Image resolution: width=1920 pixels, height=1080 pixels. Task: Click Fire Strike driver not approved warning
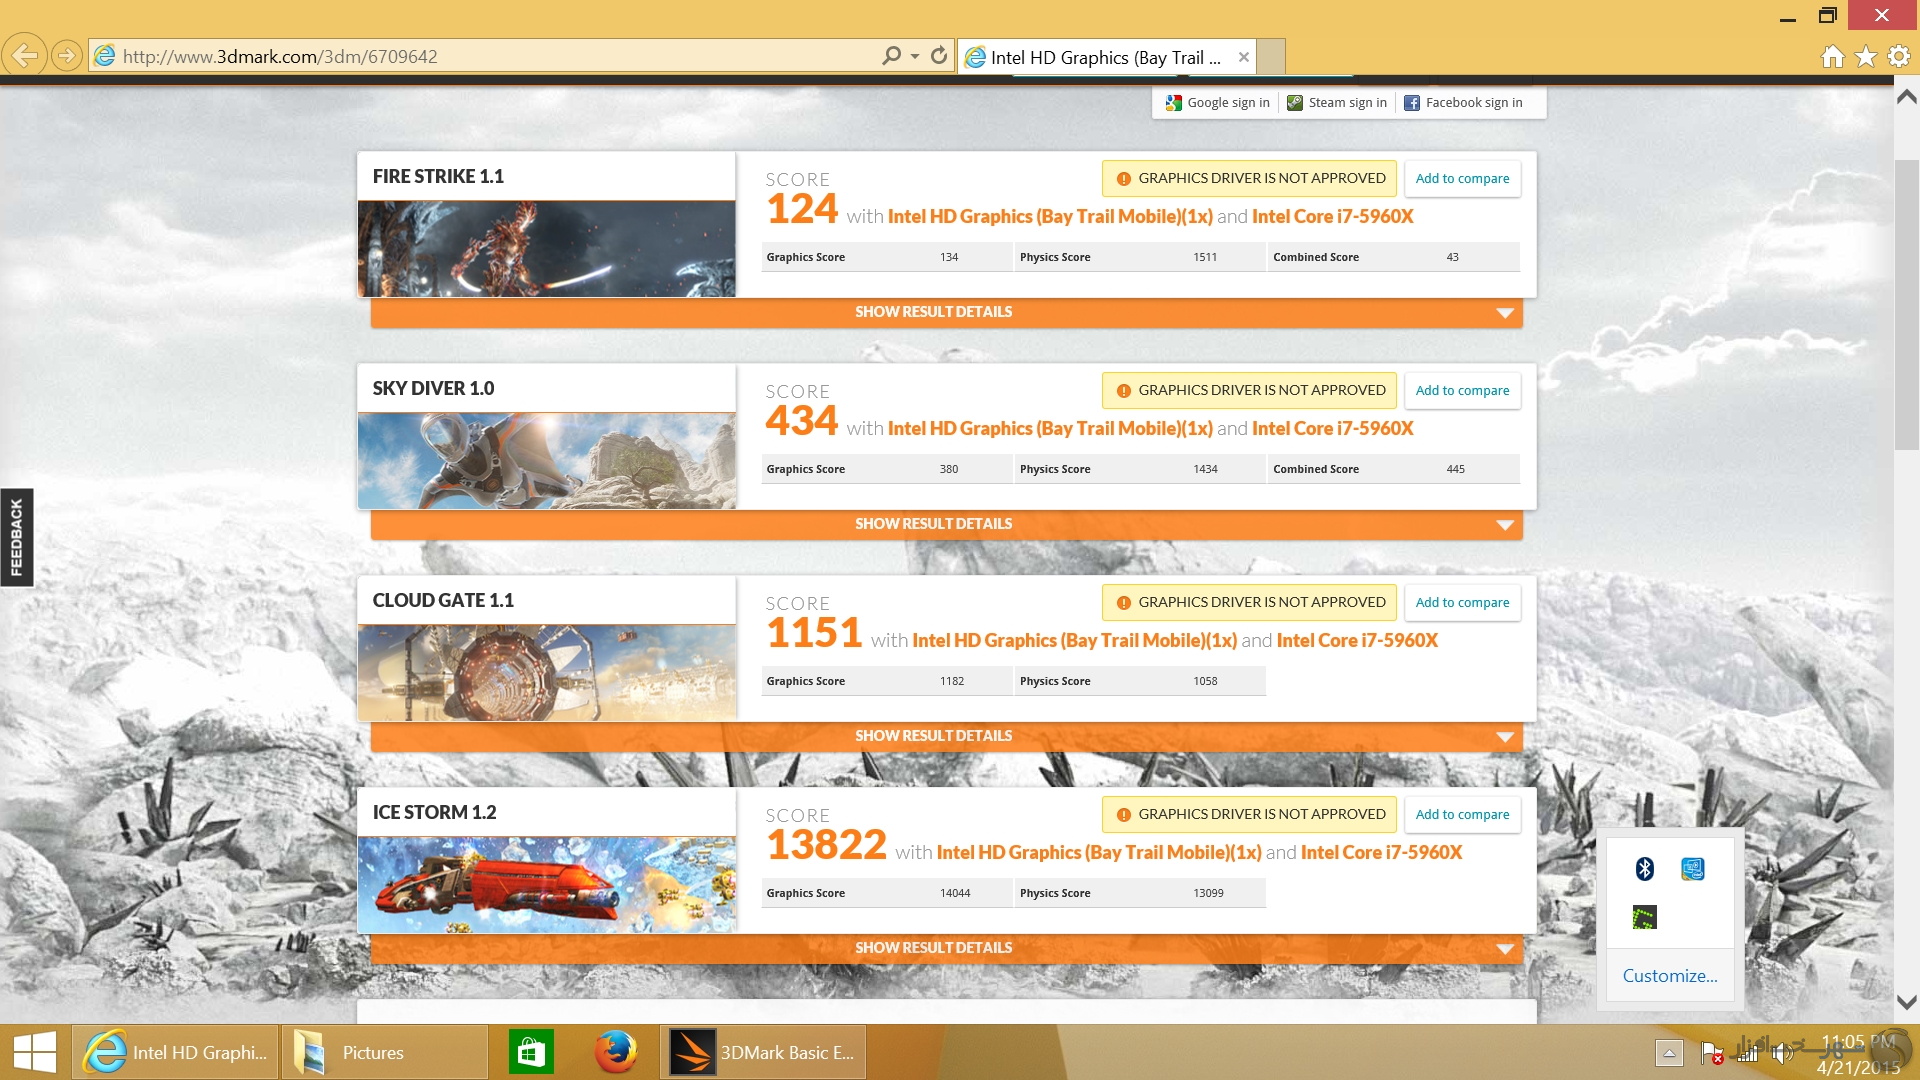[x=1249, y=179]
